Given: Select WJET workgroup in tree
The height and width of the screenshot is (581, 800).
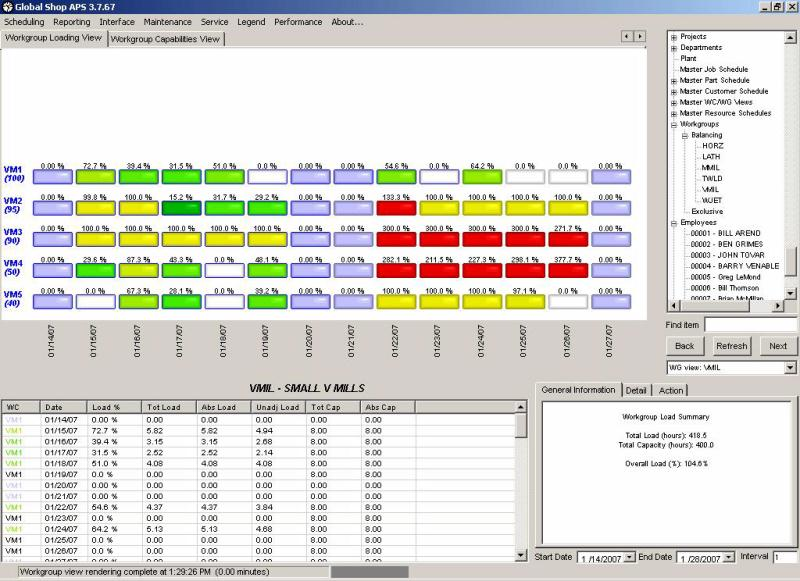Looking at the screenshot, I should click(712, 200).
